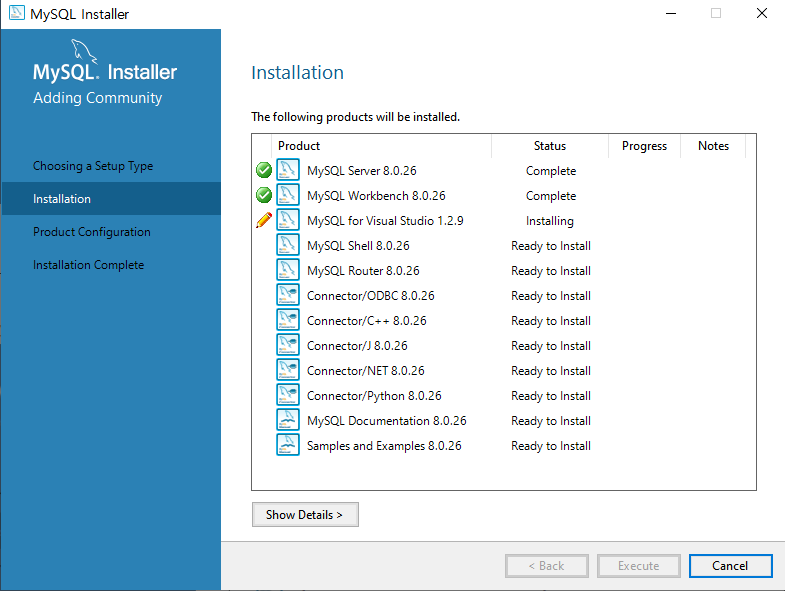The width and height of the screenshot is (785, 591).
Task: Click green checkmark beside MySQL Server
Action: (264, 170)
